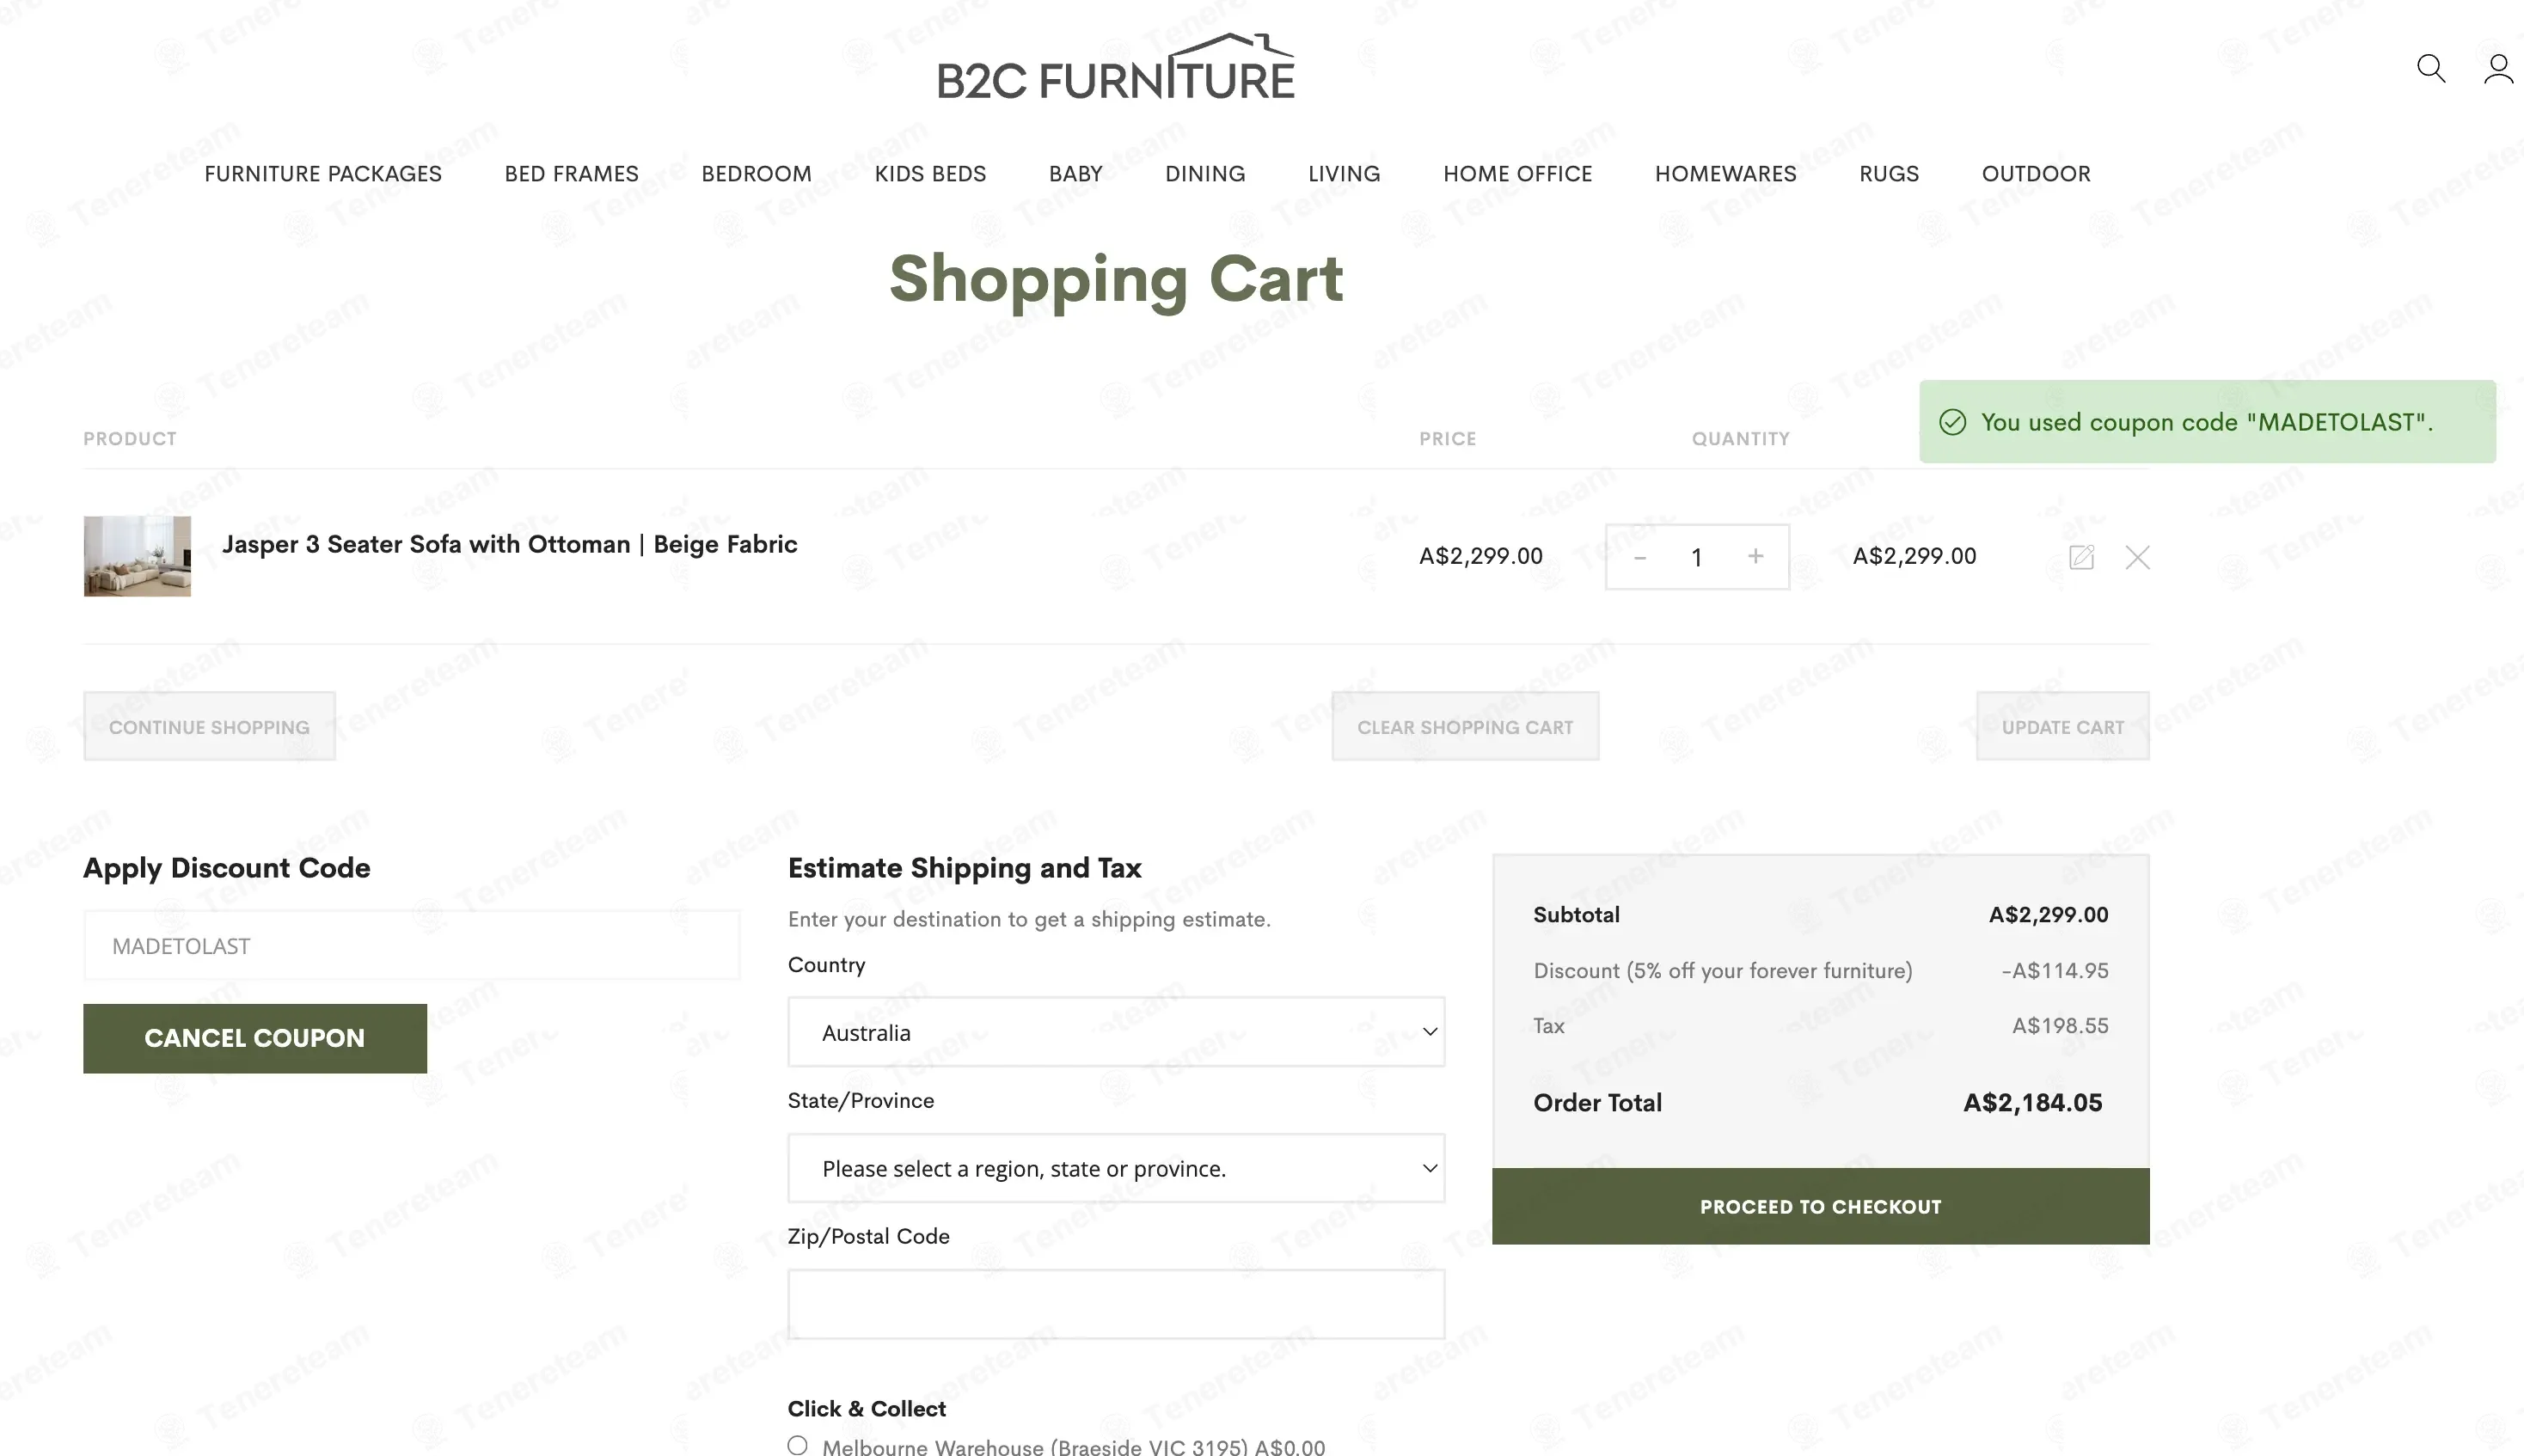
Task: Click the Subtotal amount A$2,299.00 in summary
Action: coord(2048,914)
